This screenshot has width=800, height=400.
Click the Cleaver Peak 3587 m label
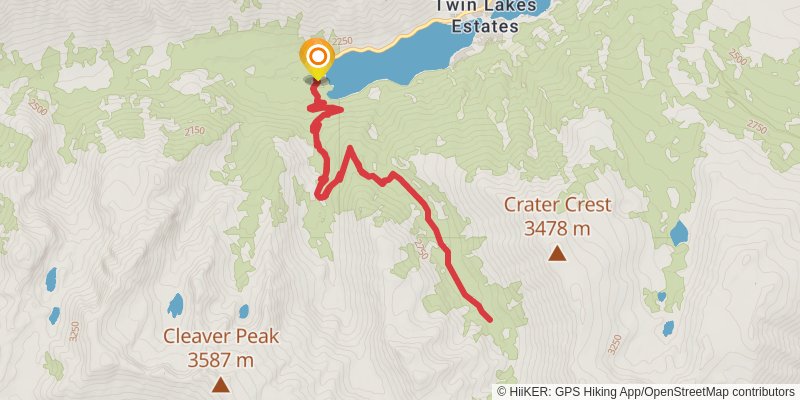220,347
